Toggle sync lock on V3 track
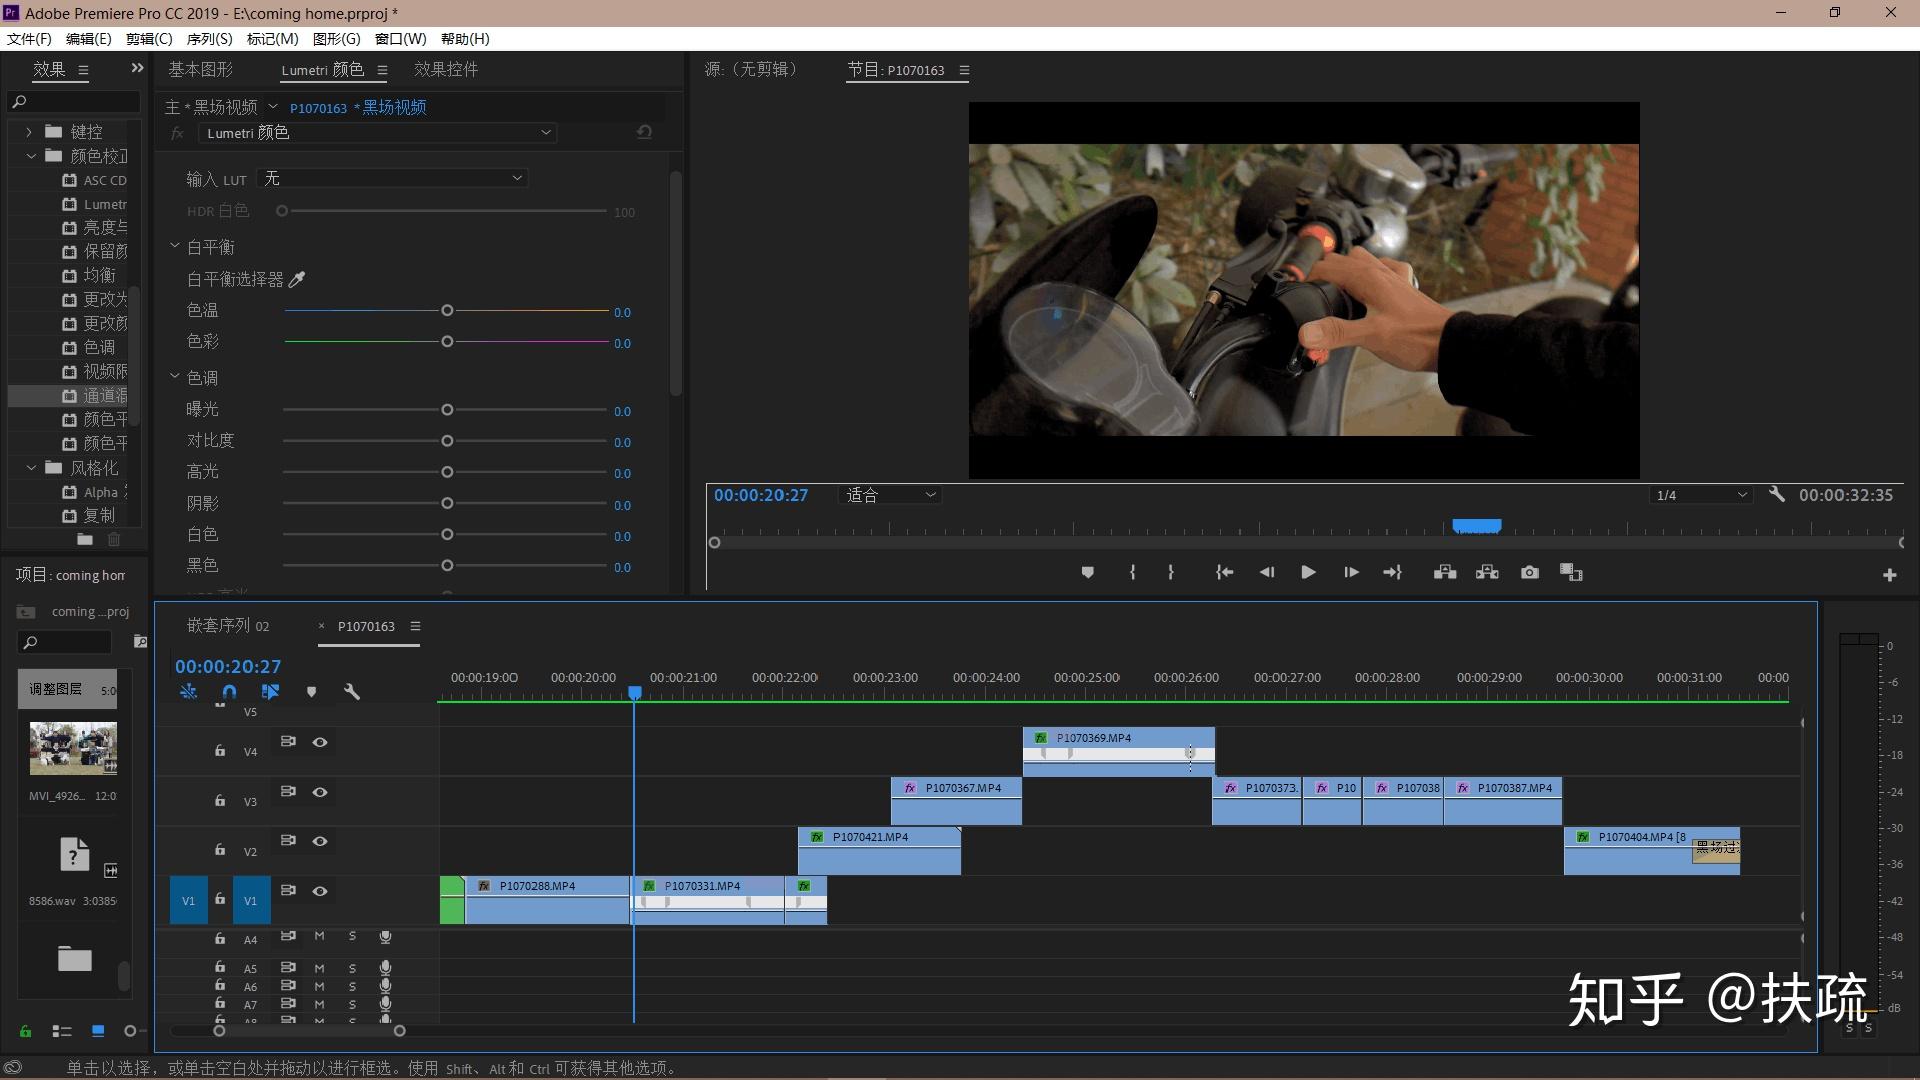Viewport: 1920px width, 1080px height. pos(288,791)
